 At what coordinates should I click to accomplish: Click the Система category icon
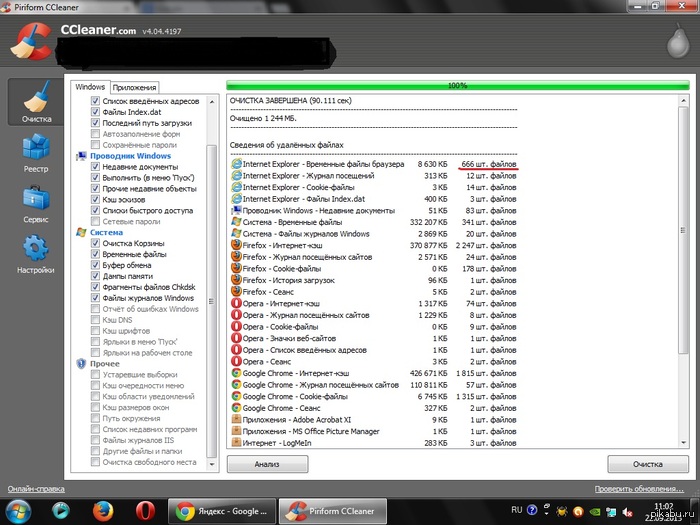click(81, 232)
